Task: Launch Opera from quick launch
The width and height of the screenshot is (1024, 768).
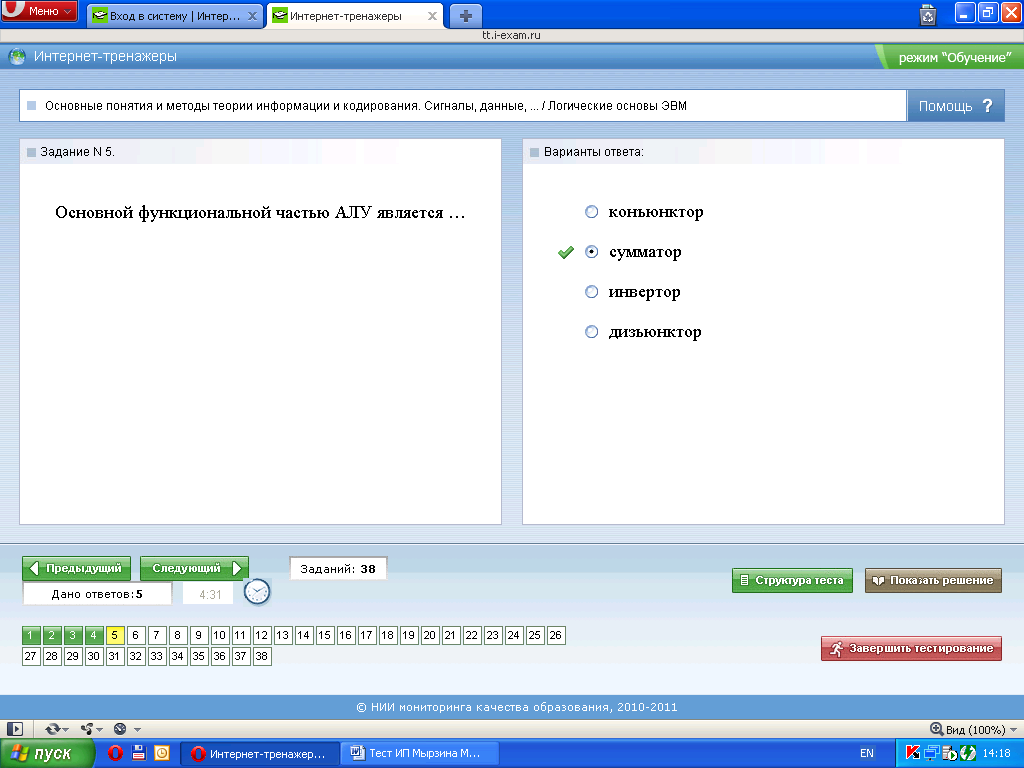Action: (x=115, y=754)
